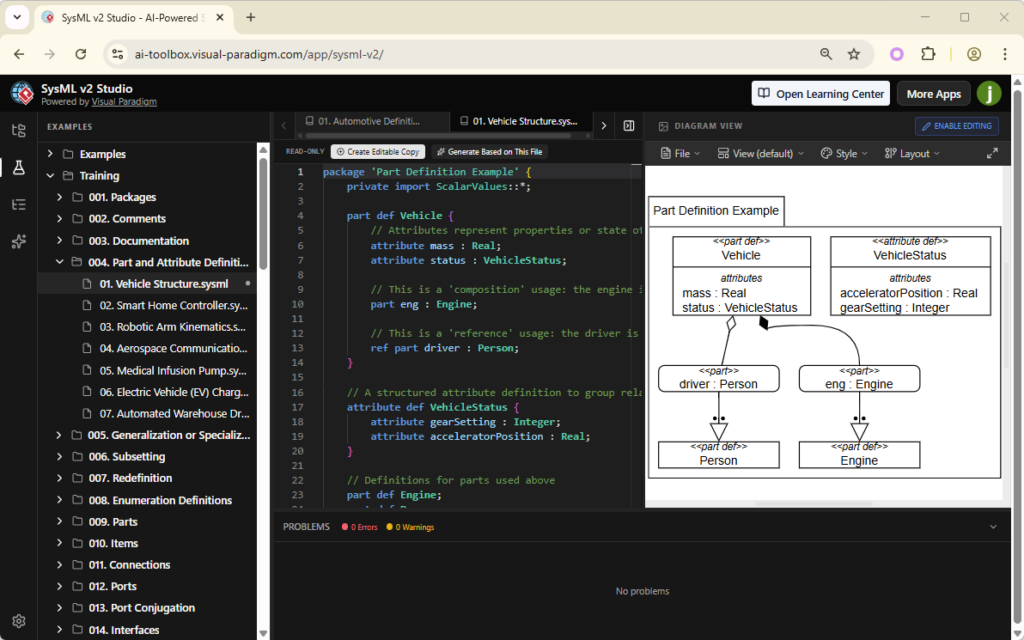Open 02. Smart Home Controller file
This screenshot has width=1024, height=640.
pyautogui.click(x=173, y=305)
